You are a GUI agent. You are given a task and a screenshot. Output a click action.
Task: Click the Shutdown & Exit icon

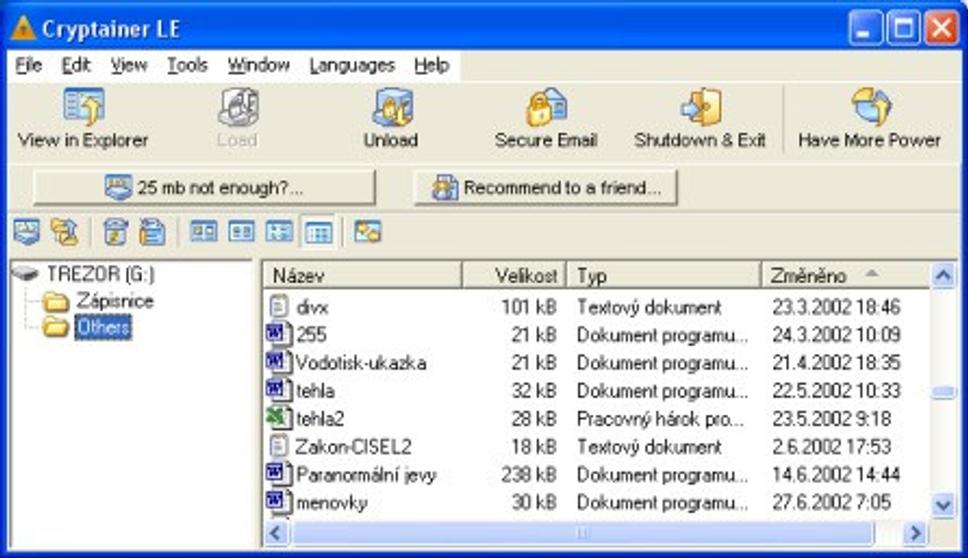[701, 107]
